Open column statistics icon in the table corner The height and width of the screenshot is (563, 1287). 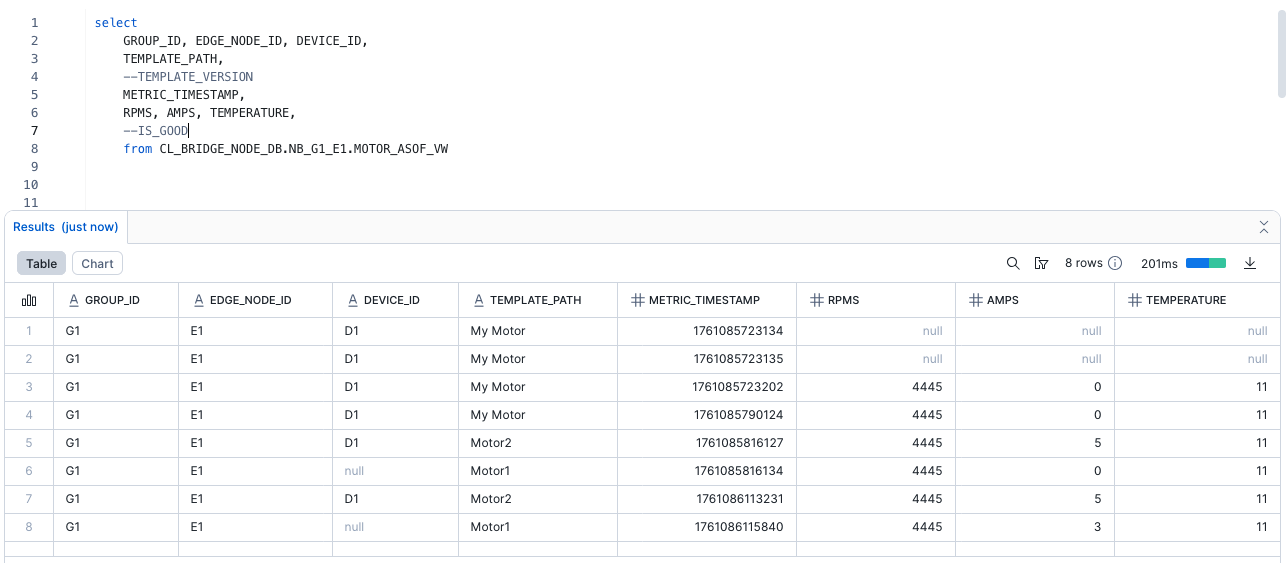coord(29,300)
